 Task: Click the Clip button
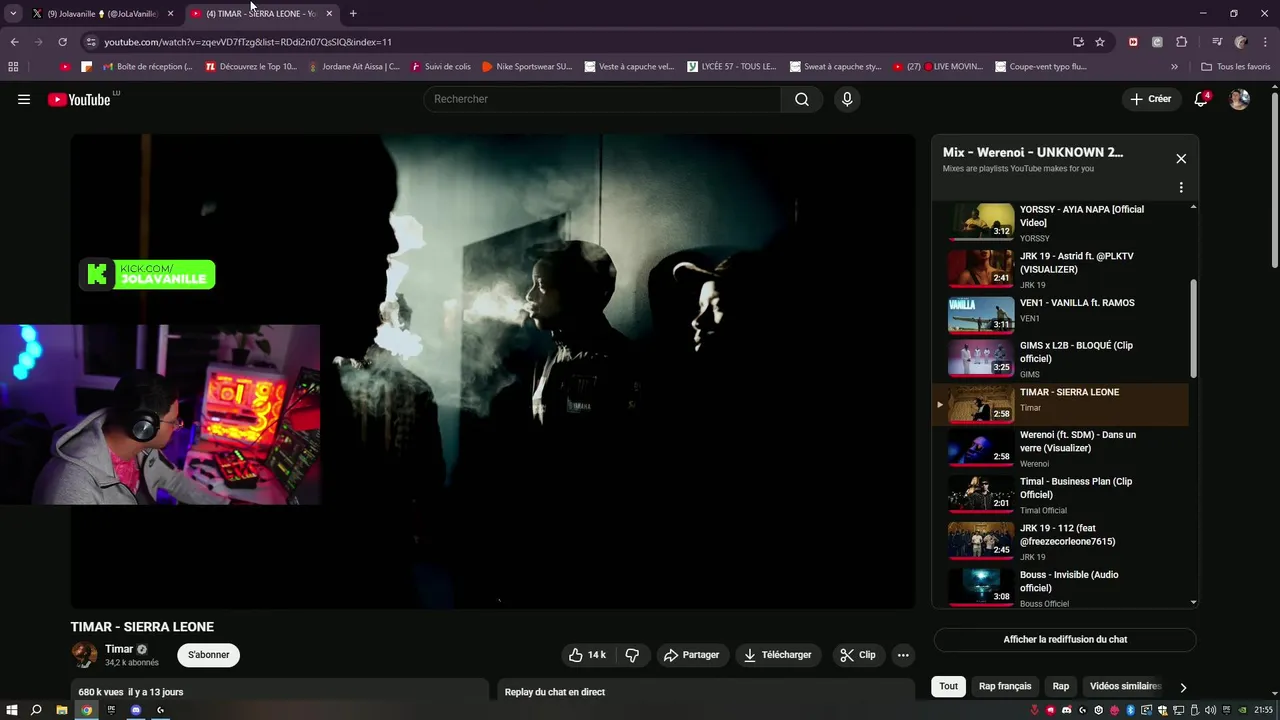858,655
